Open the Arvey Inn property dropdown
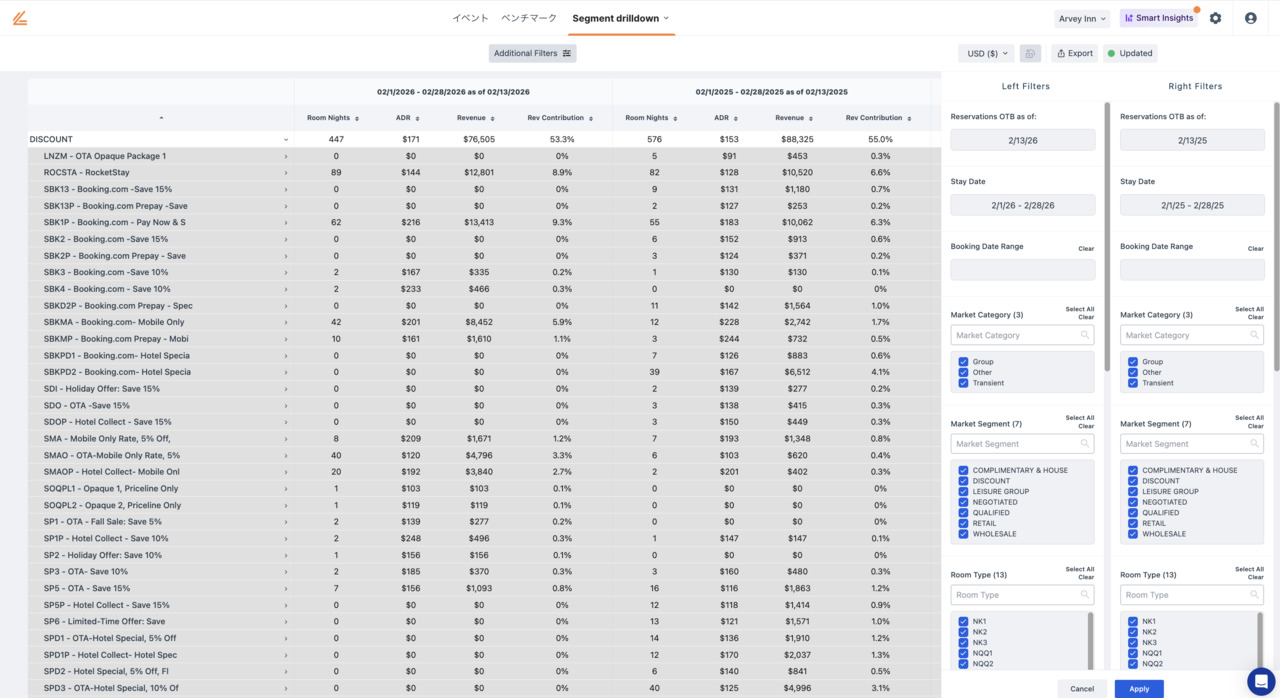The image size is (1280, 698). click(x=1082, y=18)
